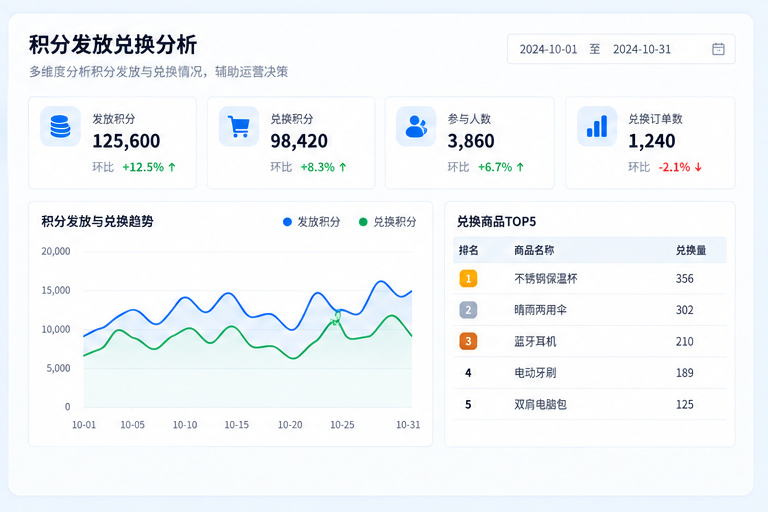Set the start date 2024-10-01
Screen dimensions: 768x512
(x=548, y=49)
